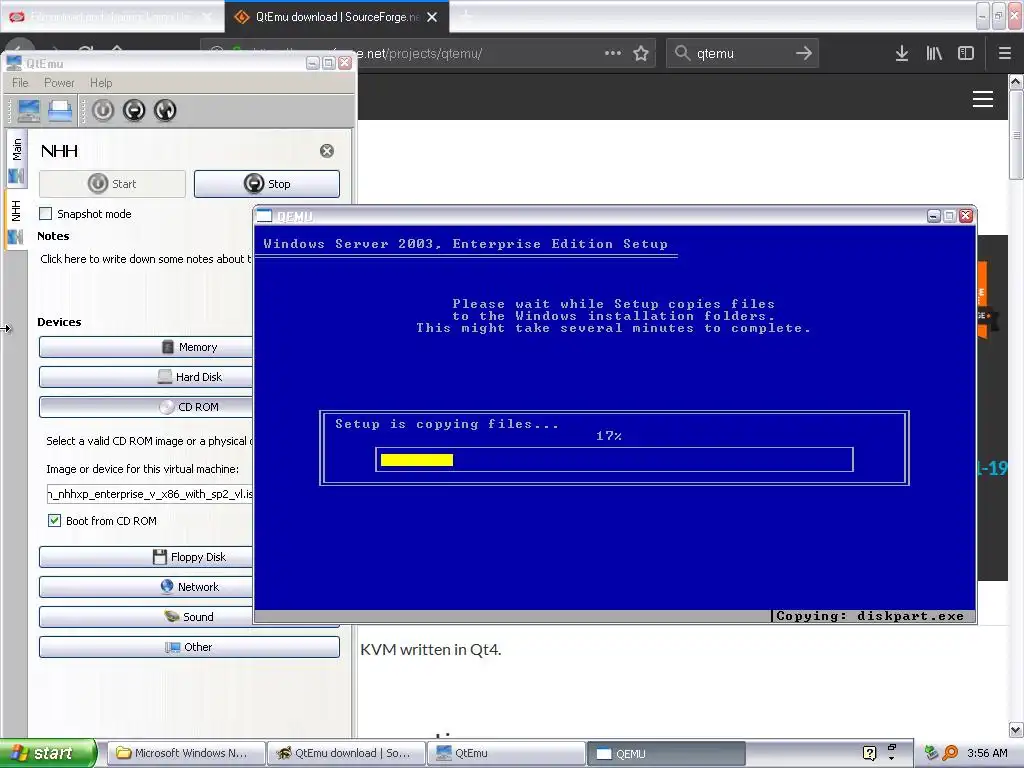The image size is (1024, 768).
Task: Click the browser page scrollbar thumb
Action: 1016,135
